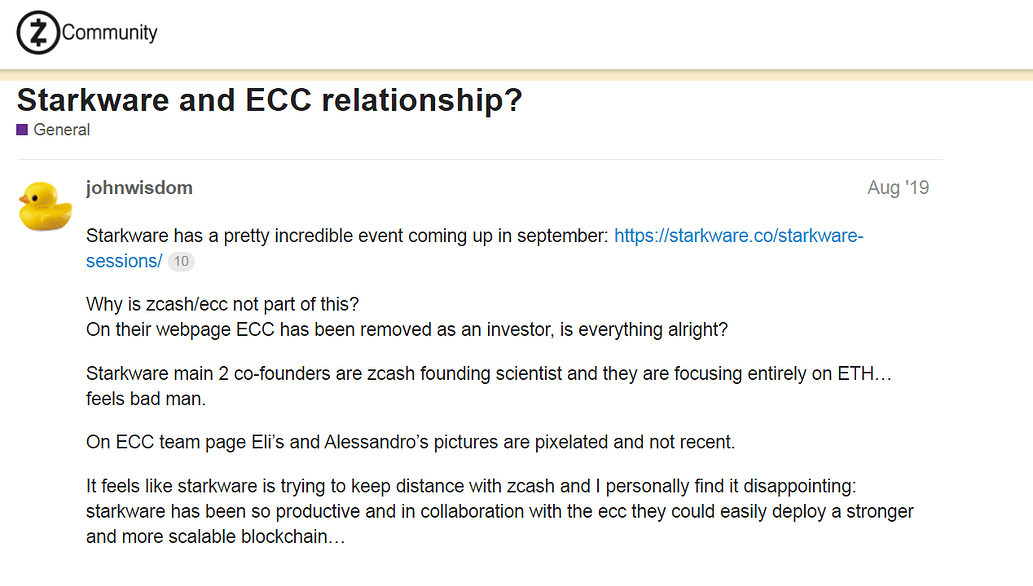Open the Community home text link

pyautogui.click(x=110, y=32)
